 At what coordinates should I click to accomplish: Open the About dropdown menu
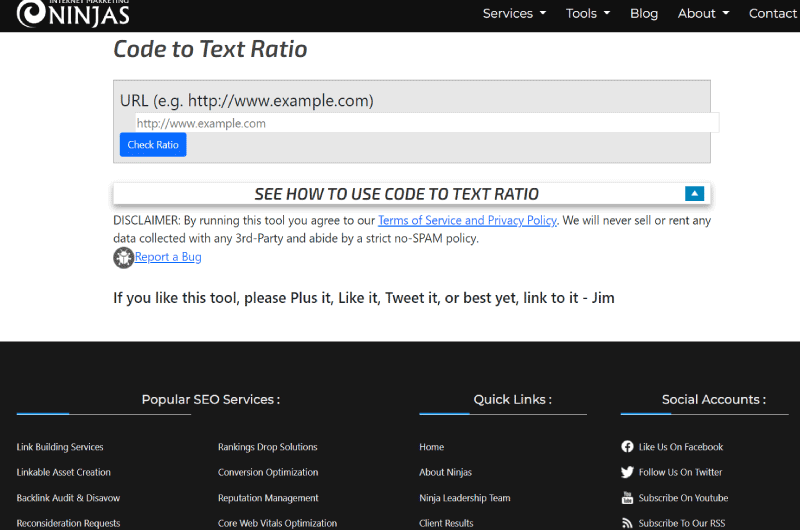(x=703, y=13)
